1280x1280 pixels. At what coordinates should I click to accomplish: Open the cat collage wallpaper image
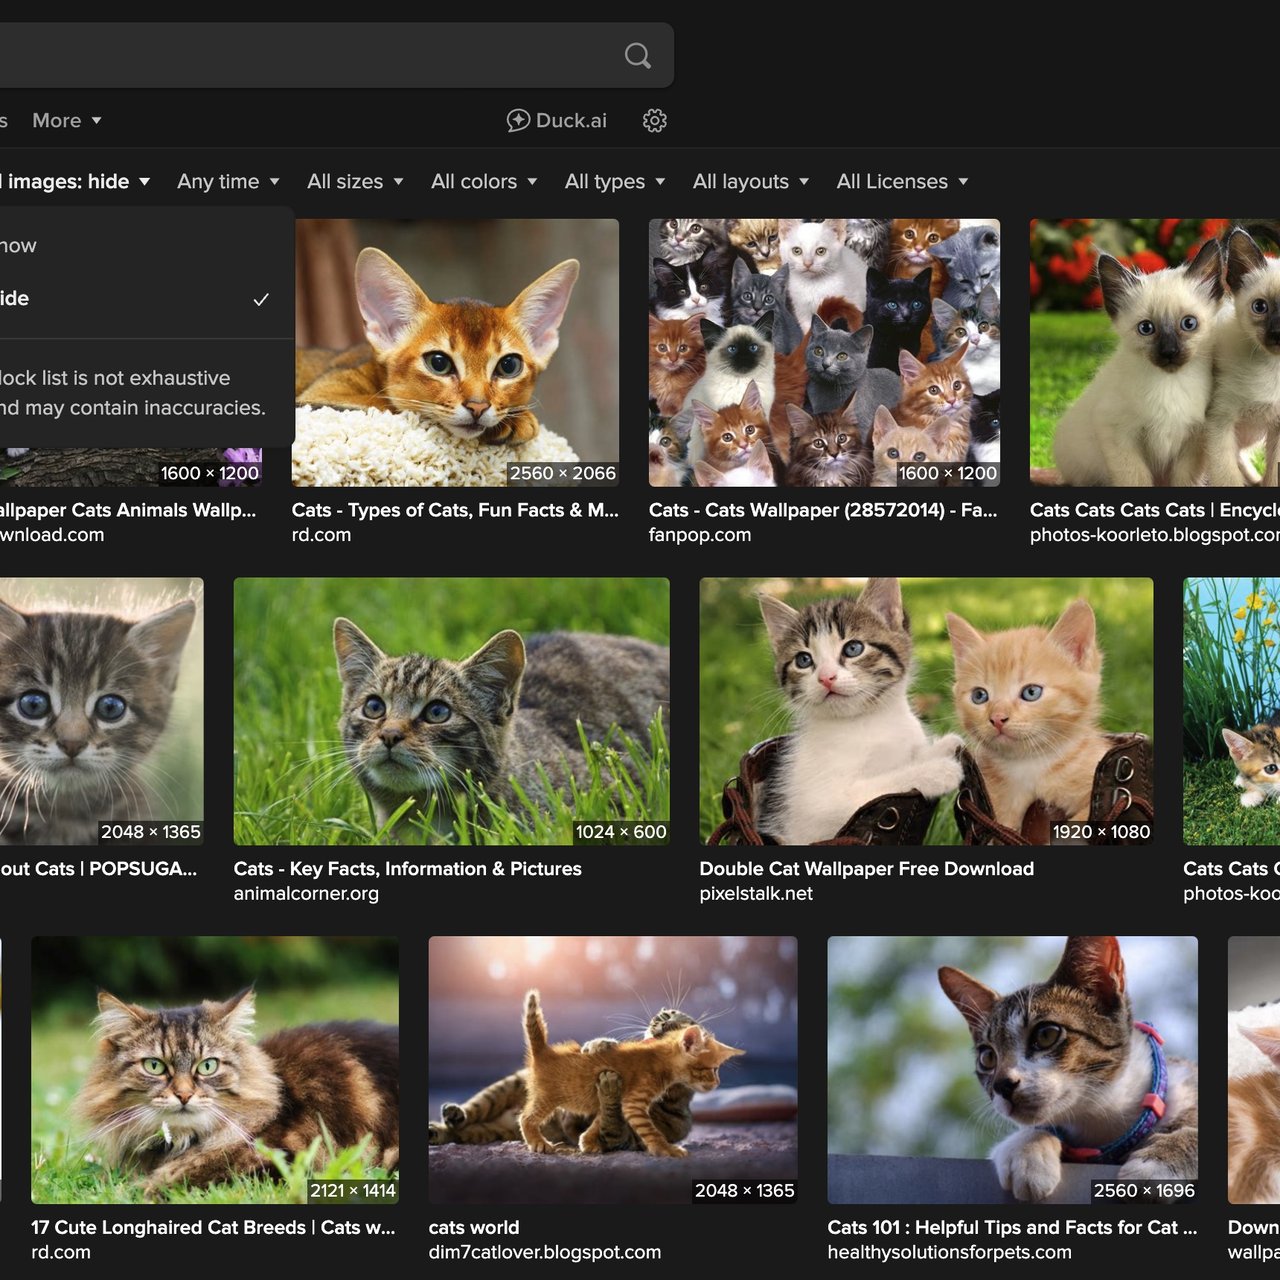pyautogui.click(x=824, y=353)
